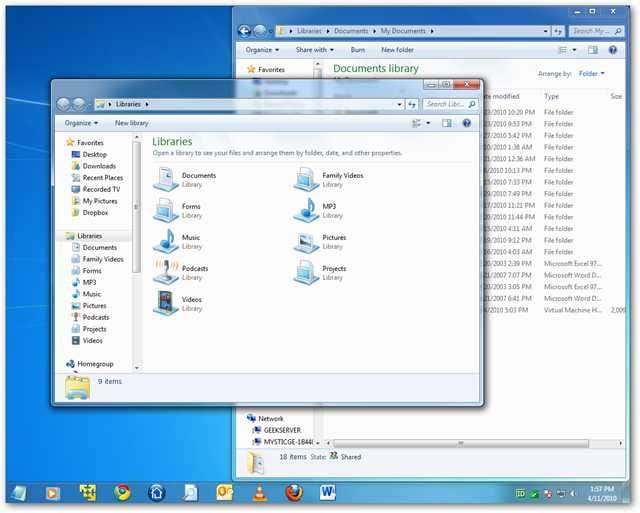Select My Pictures in navigation pane

pyautogui.click(x=100, y=201)
